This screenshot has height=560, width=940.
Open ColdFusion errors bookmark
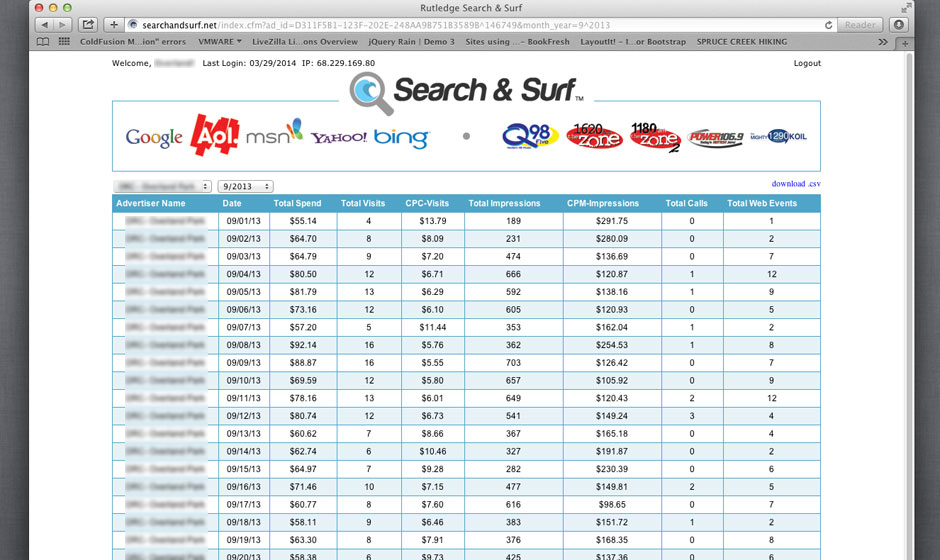coord(132,42)
